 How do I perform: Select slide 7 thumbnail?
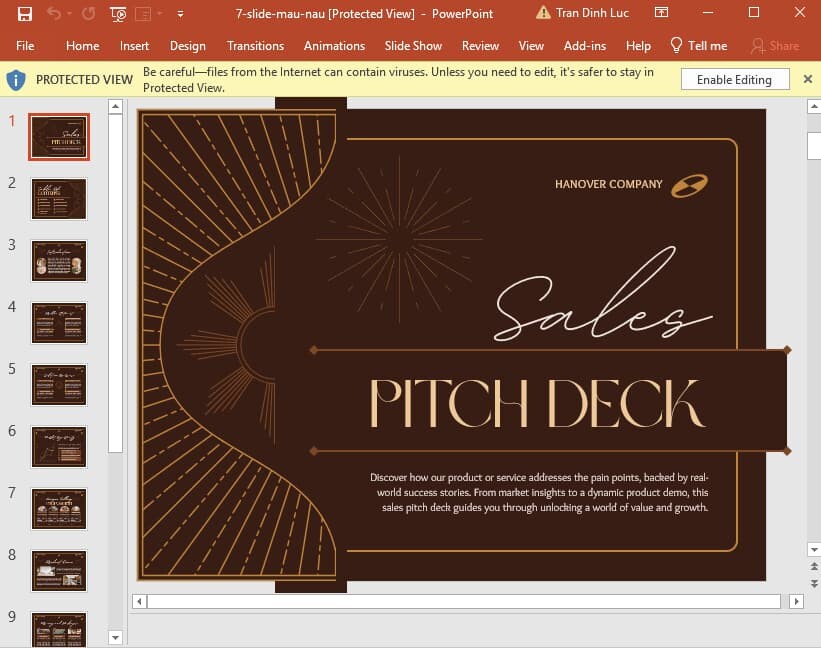tap(59, 509)
